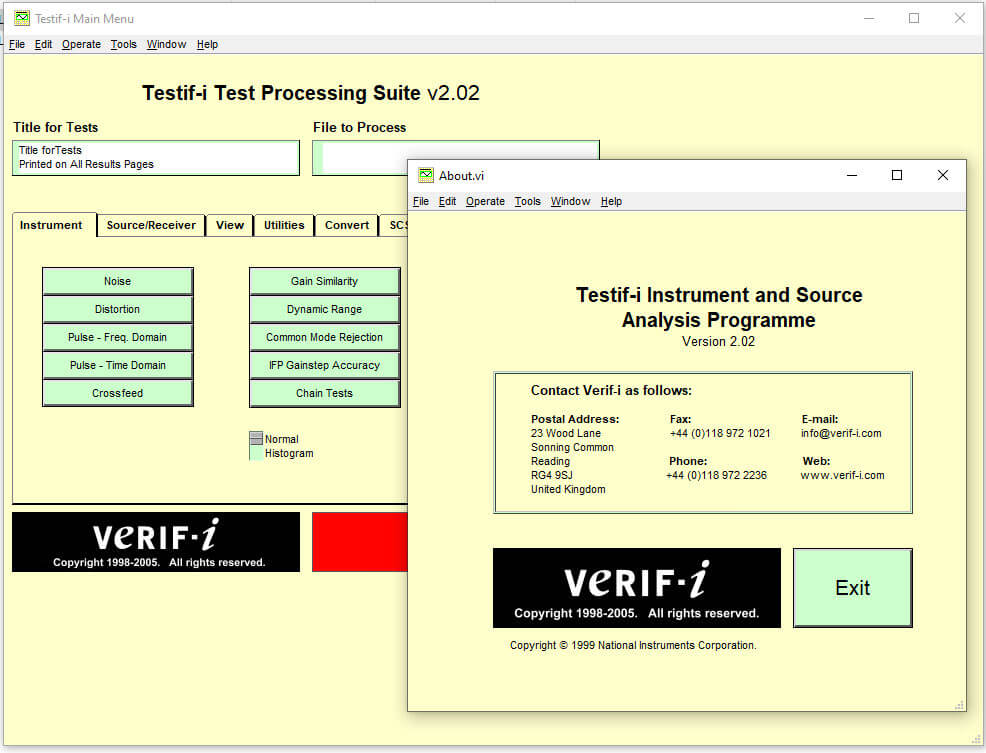Viewport: 986px width, 753px height.
Task: Click the Testif-i Main Menu title icon
Action: 21,18
